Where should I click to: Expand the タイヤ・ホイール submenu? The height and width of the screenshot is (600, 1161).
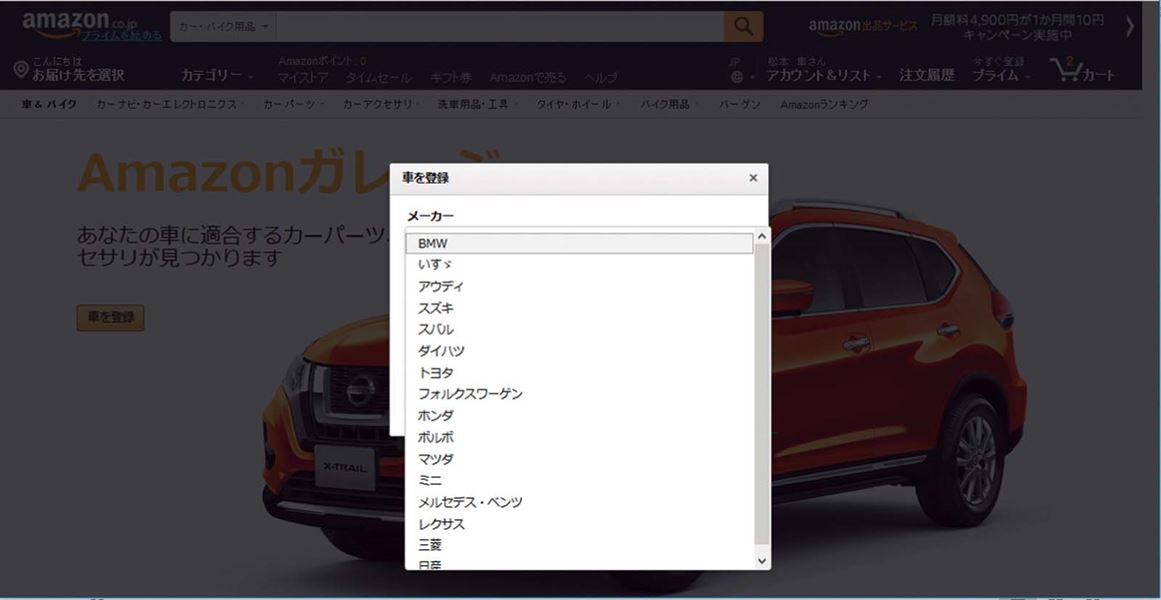tap(578, 104)
